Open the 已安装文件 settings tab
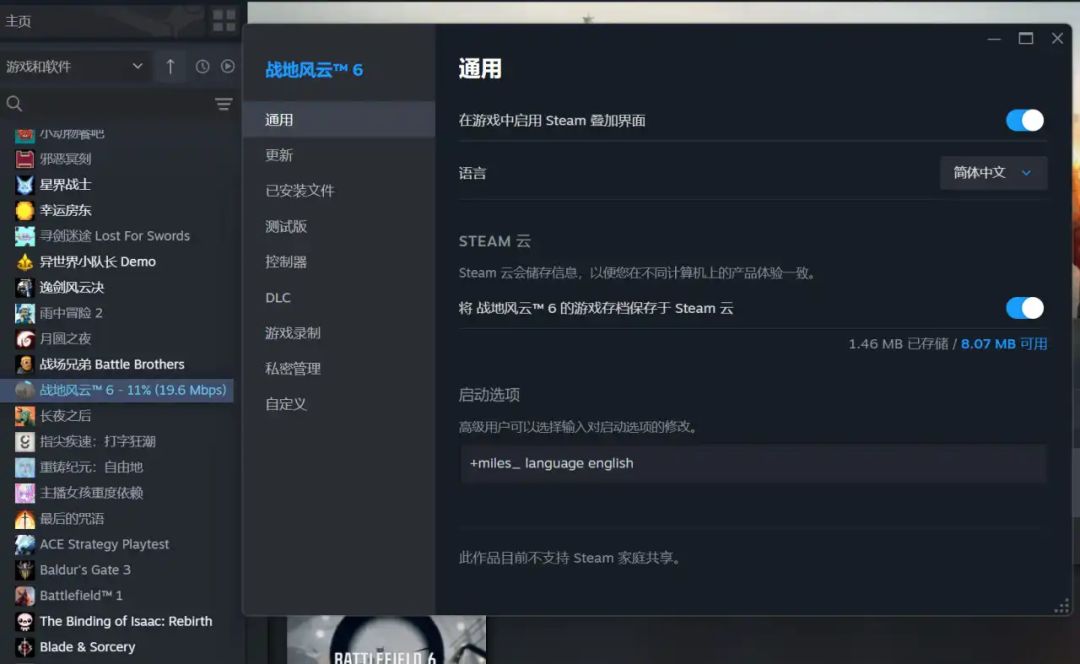This screenshot has width=1080, height=664. [x=339, y=191]
